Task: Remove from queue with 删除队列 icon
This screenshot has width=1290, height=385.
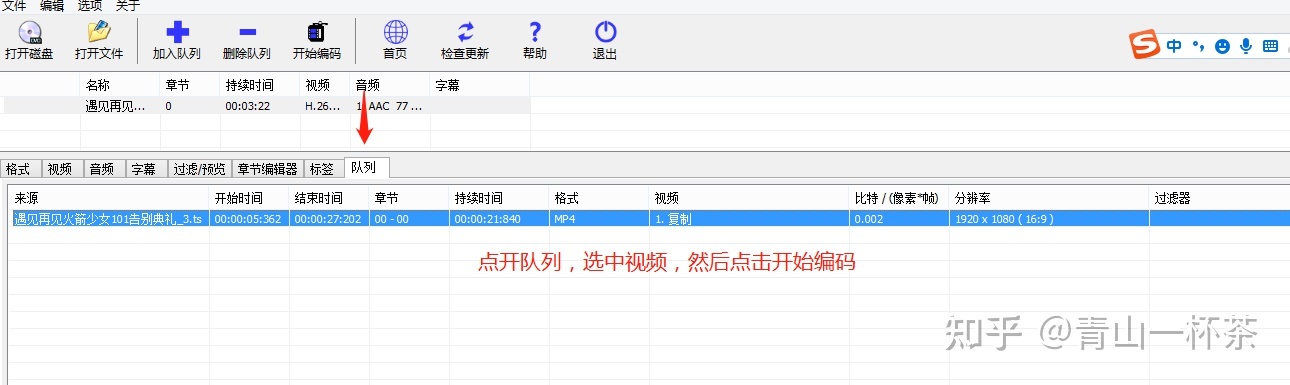Action: point(247,33)
